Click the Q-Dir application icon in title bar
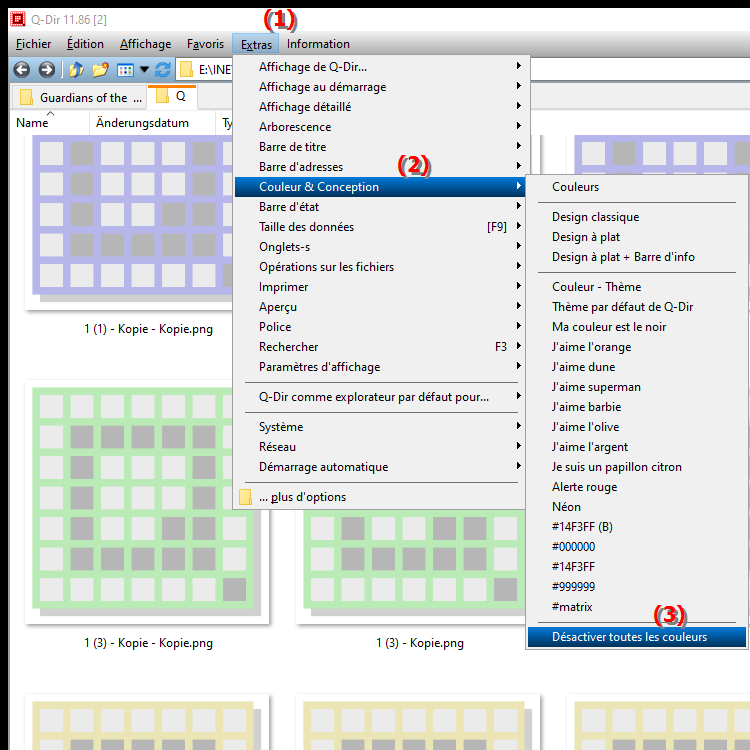750x750 pixels. pos(18,19)
